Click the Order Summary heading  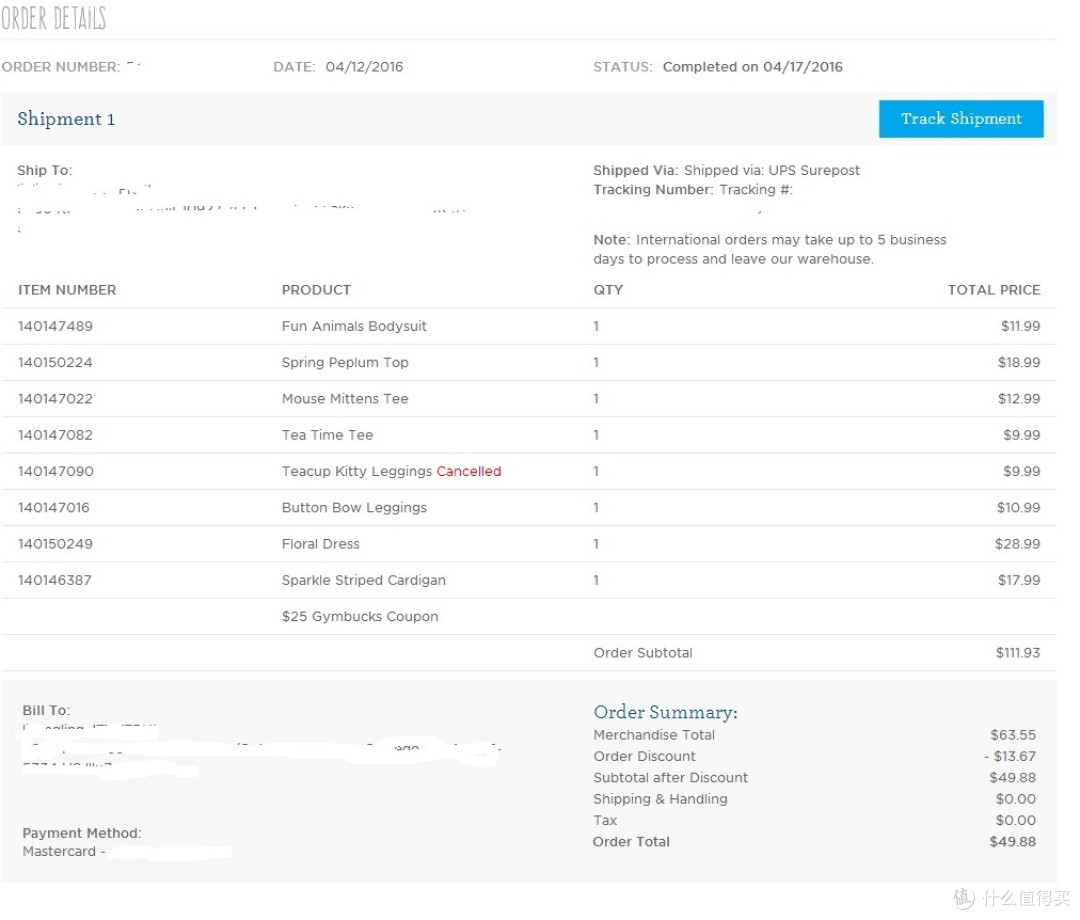pyautogui.click(x=665, y=713)
